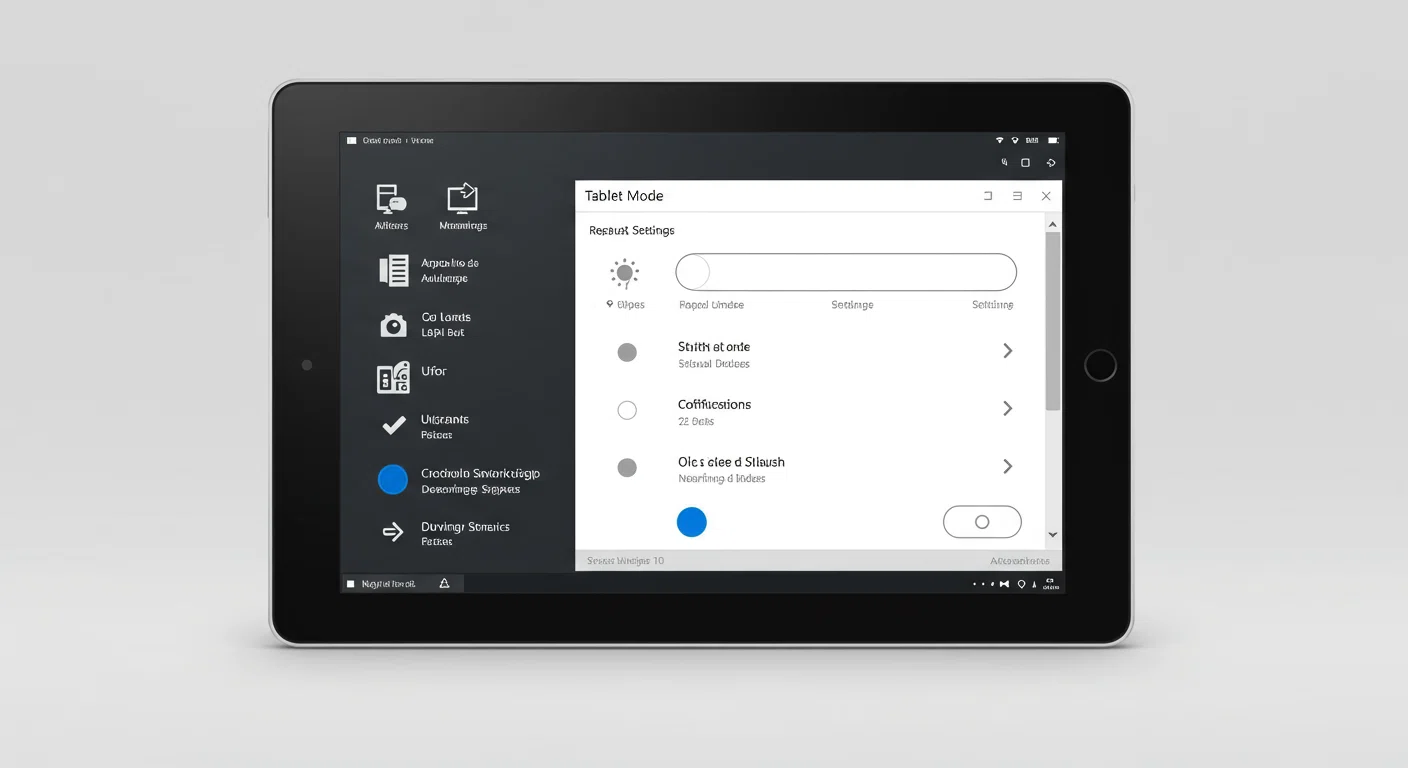Click the right arrow icon in sidebar
The image size is (1408, 768).
point(393,531)
